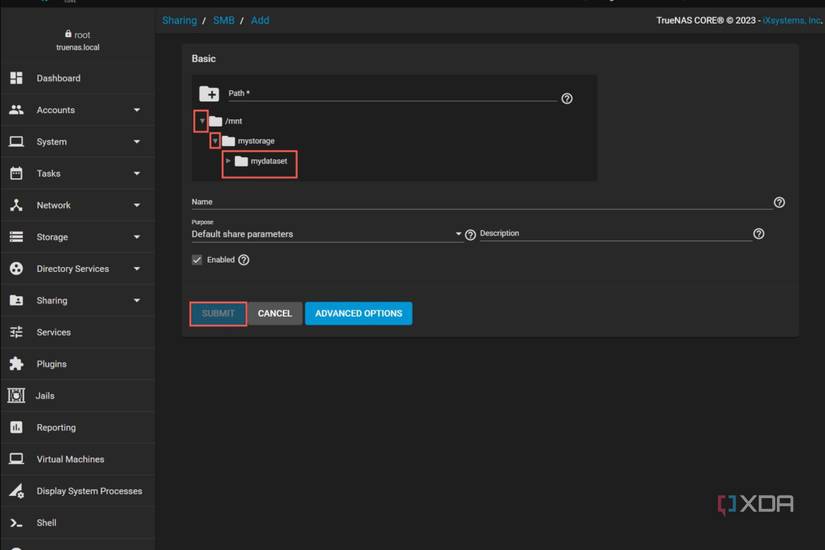Expand the Network menu arrow
The width and height of the screenshot is (825, 550).
pos(137,205)
